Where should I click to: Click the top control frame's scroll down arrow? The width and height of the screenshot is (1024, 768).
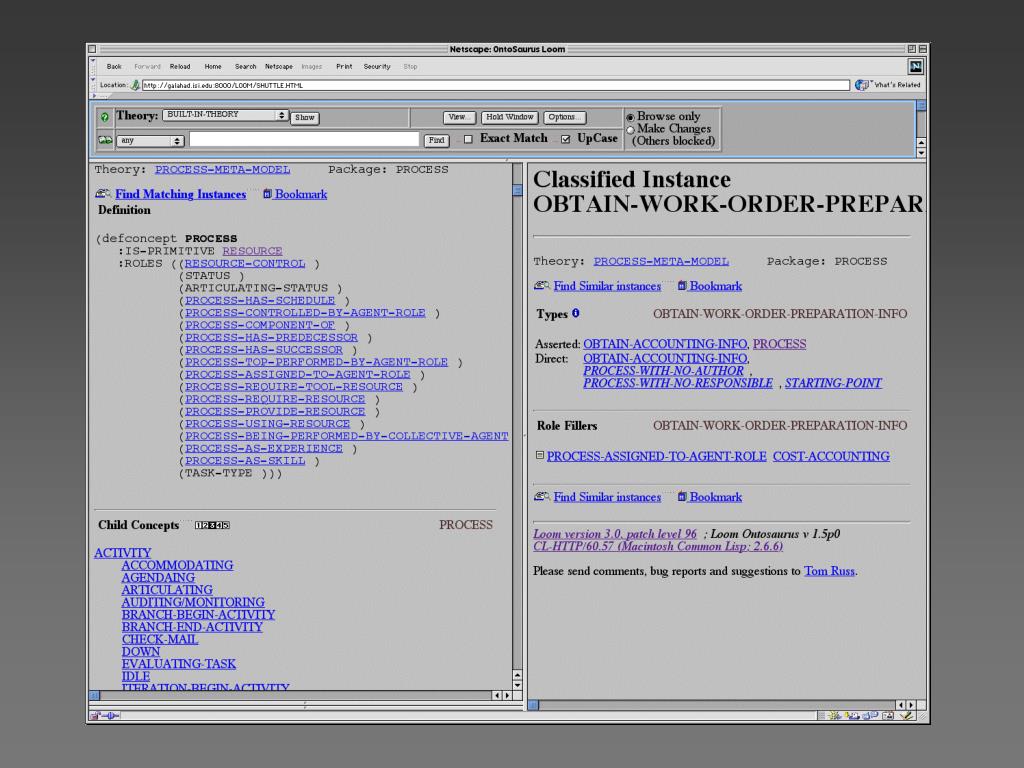point(921,153)
